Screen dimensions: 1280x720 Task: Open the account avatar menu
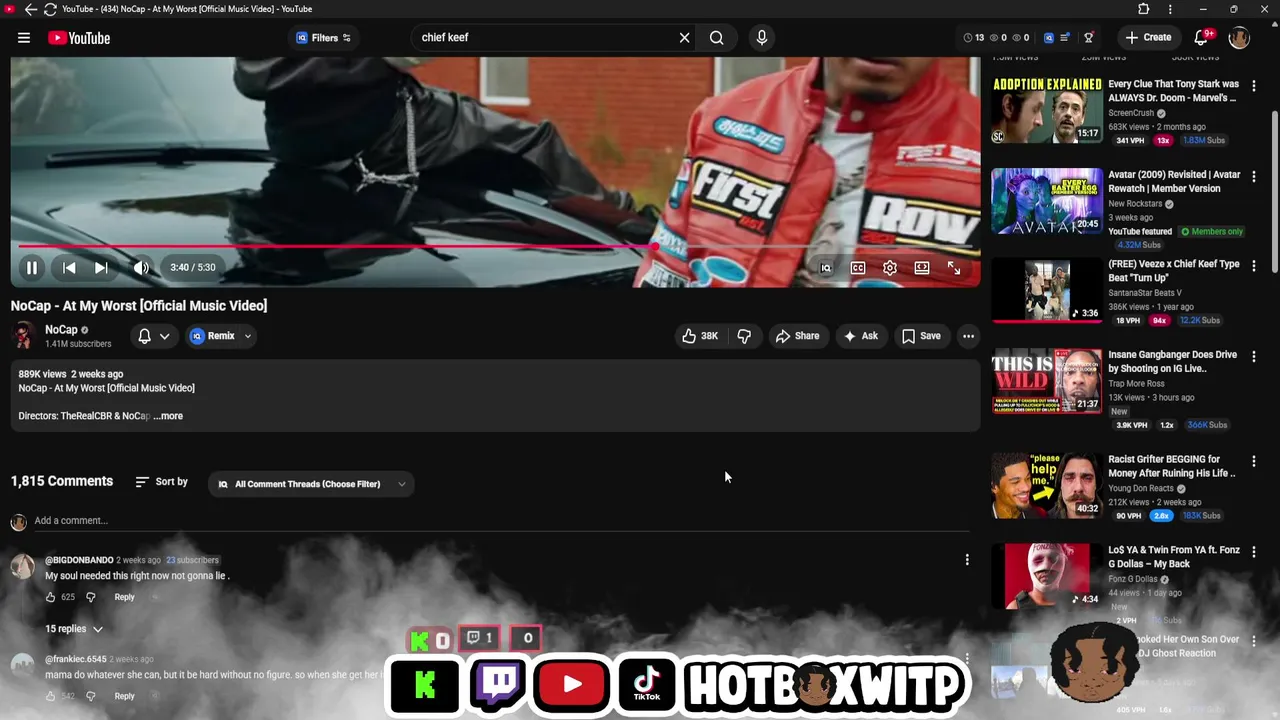(1239, 38)
